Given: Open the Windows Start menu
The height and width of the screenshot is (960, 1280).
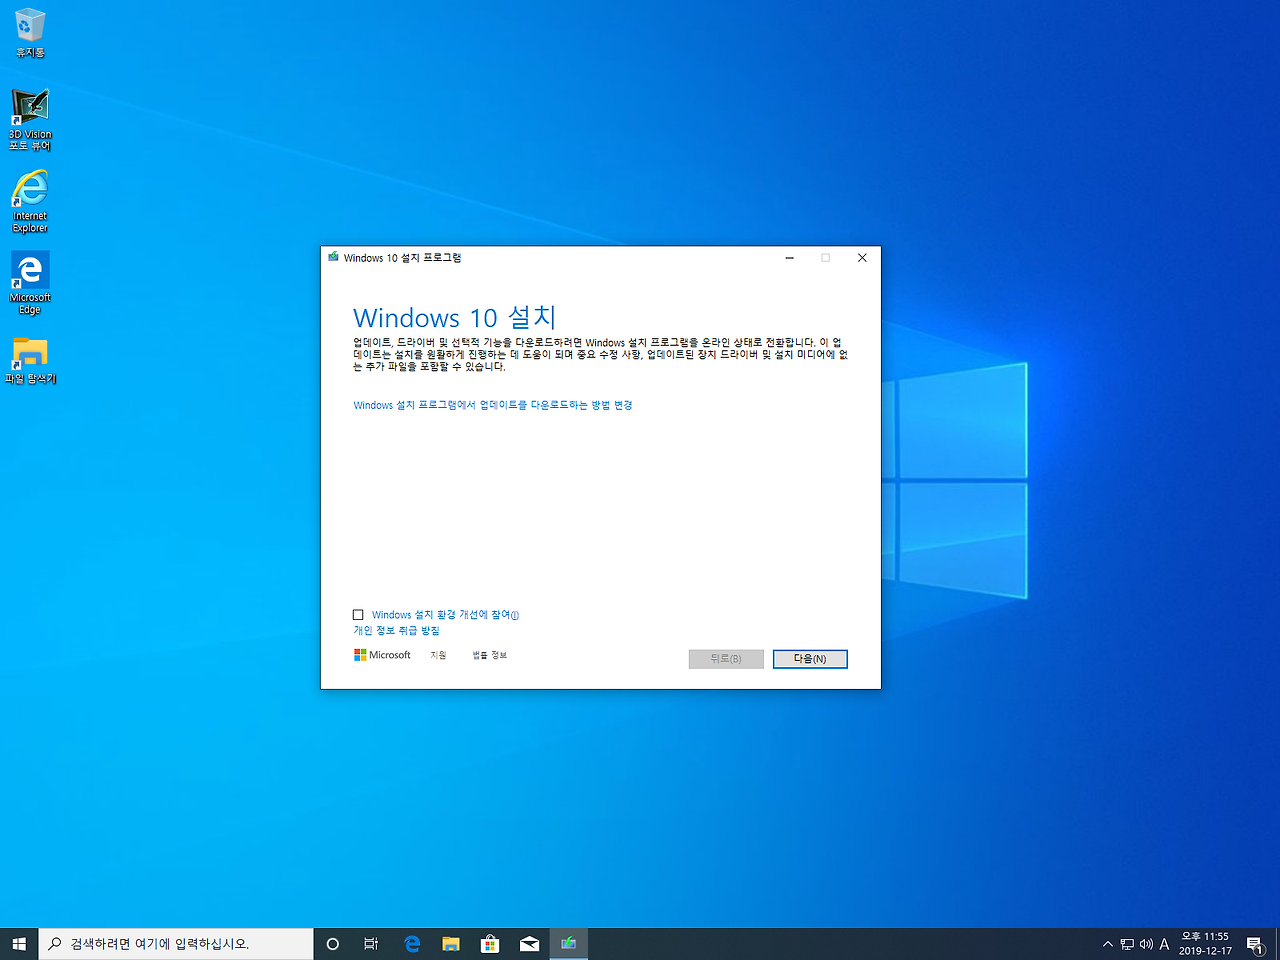Looking at the screenshot, I should [19, 944].
